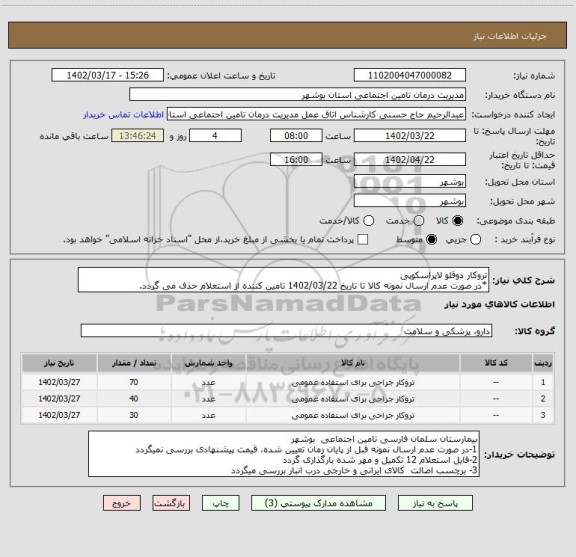
Task: Click the تاریخ نیاز column header
Action: coord(59,363)
